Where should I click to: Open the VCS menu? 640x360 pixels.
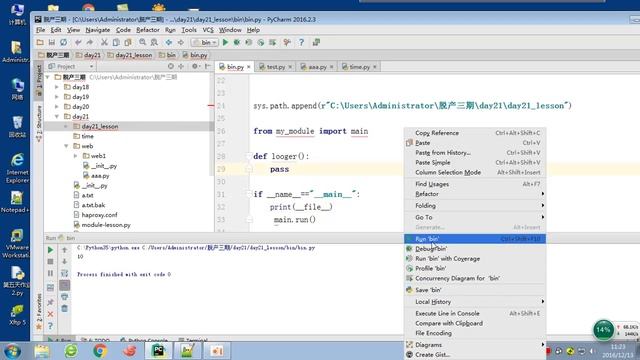(x=208, y=30)
